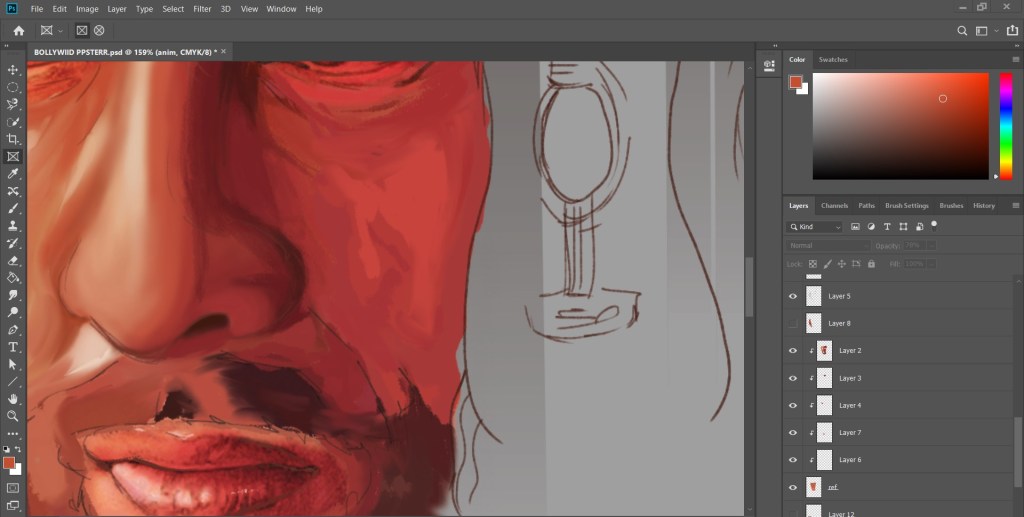This screenshot has width=1024, height=517.
Task: Hide the ref layer visibility
Action: (x=793, y=488)
